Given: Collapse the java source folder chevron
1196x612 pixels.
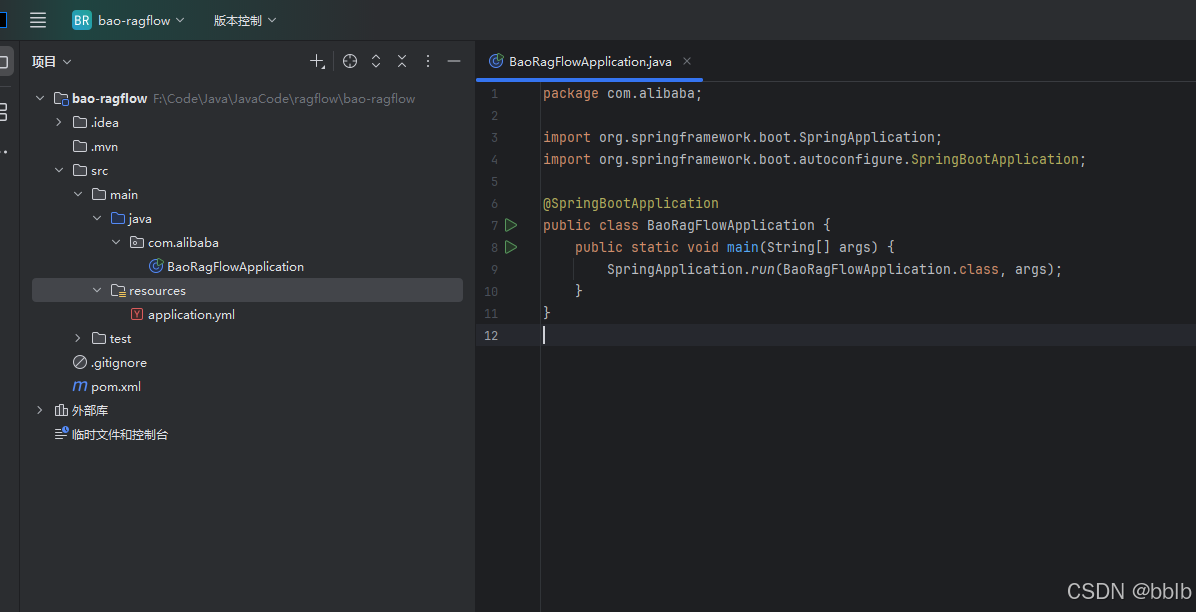Looking at the screenshot, I should click(97, 218).
